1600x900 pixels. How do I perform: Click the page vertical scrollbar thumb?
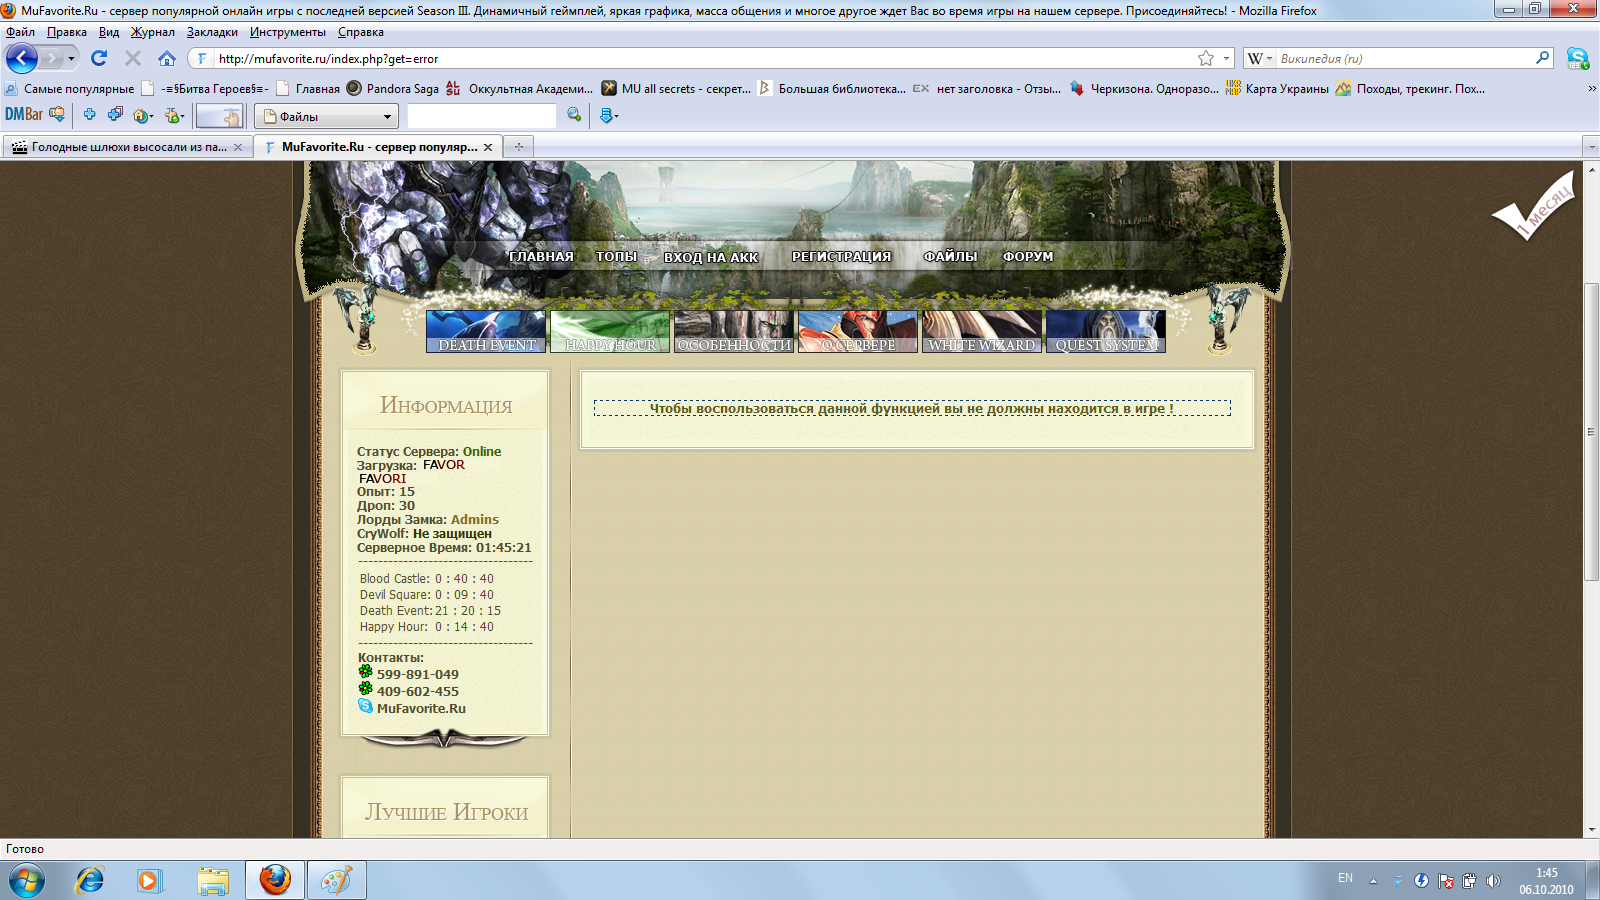1591,432
